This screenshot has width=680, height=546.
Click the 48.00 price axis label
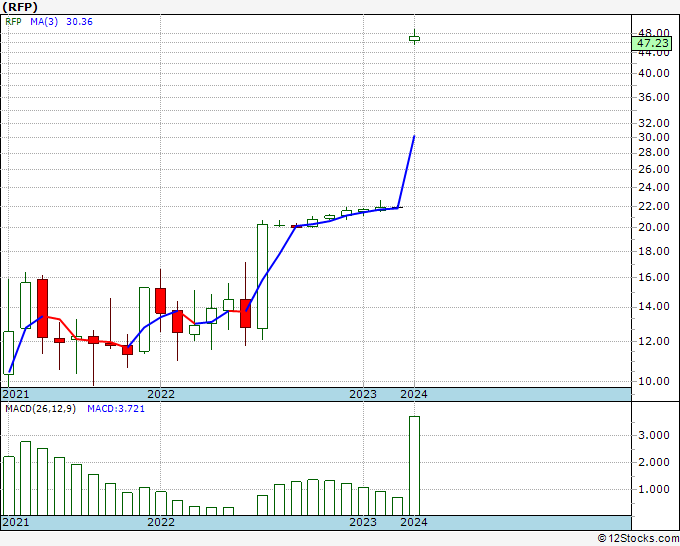654,33
